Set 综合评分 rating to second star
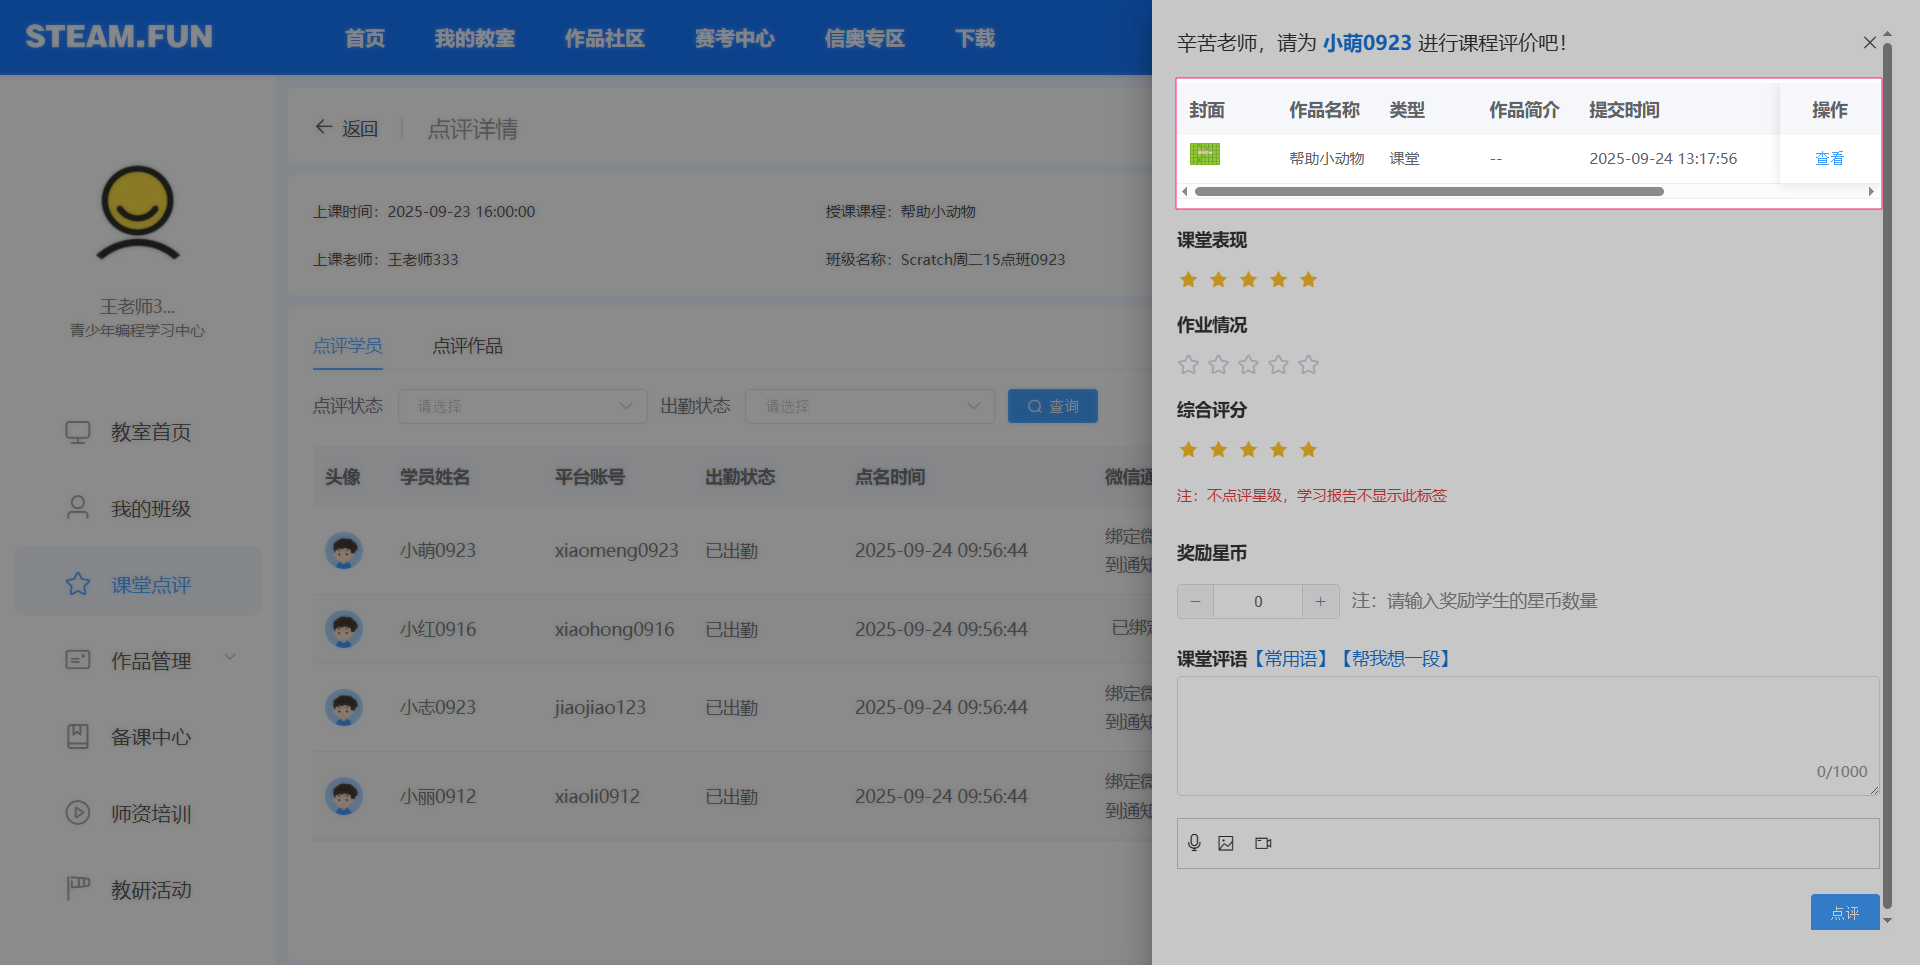1920x965 pixels. click(x=1218, y=450)
